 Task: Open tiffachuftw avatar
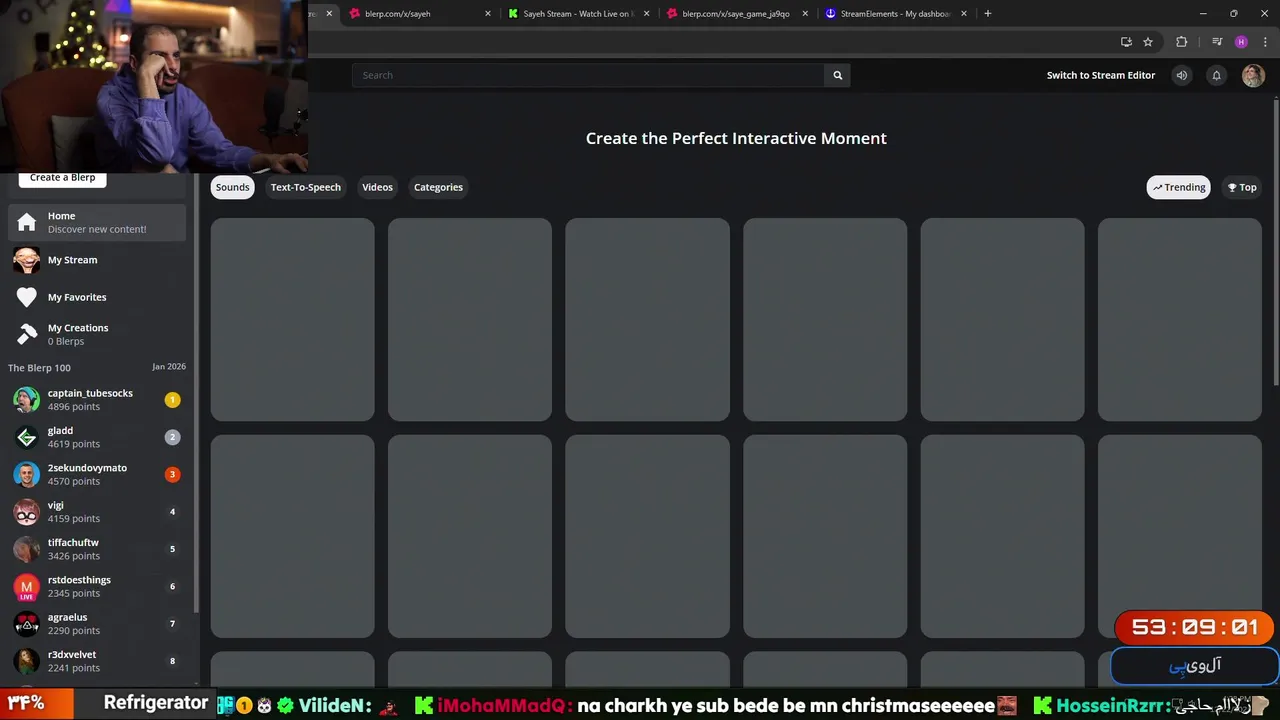27,549
